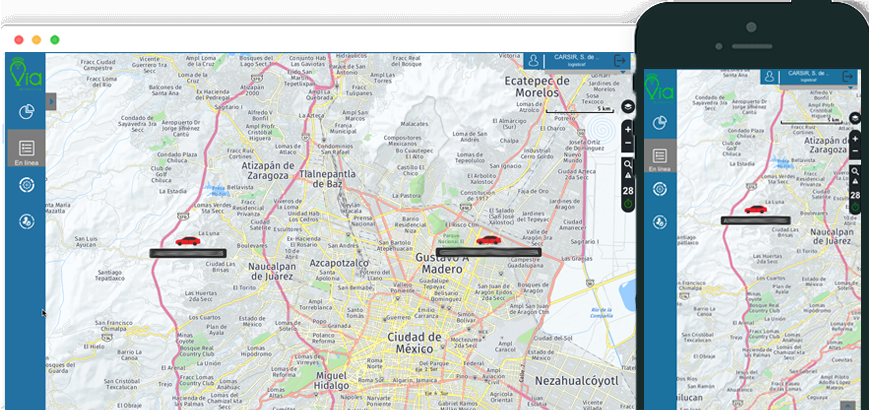Open the user location icon in desktop sidebar
Screen dimensions: 870x410
26,221
